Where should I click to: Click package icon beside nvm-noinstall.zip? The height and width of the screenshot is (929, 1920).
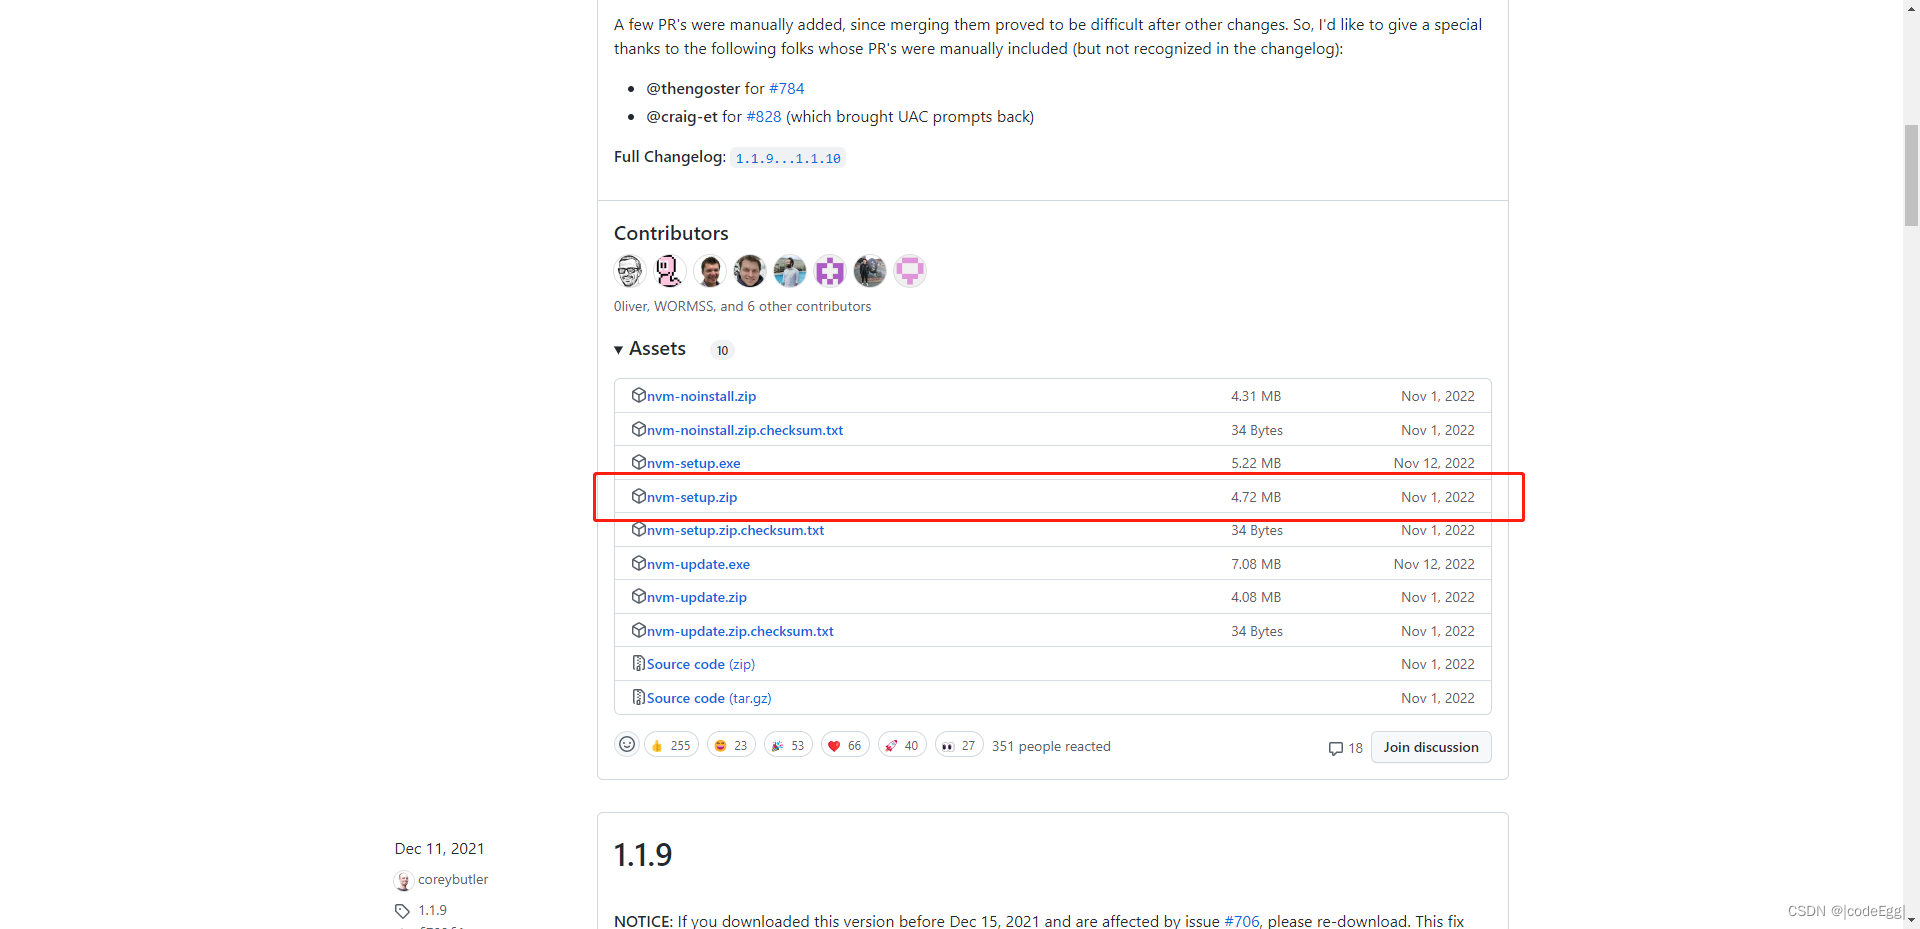tap(638, 395)
